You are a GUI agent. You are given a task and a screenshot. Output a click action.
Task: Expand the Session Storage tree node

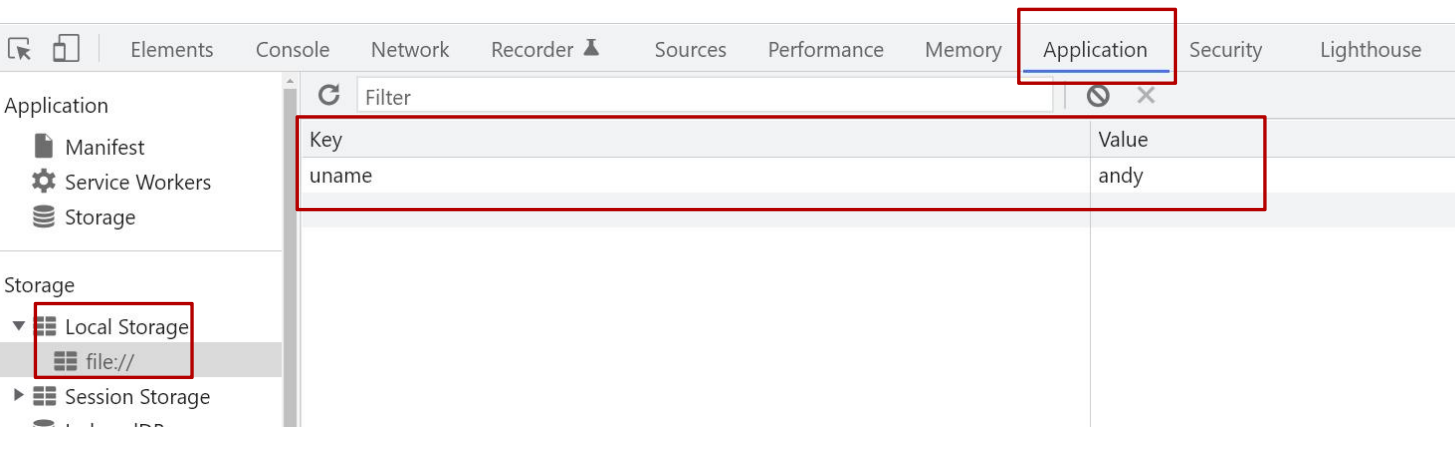[18, 396]
